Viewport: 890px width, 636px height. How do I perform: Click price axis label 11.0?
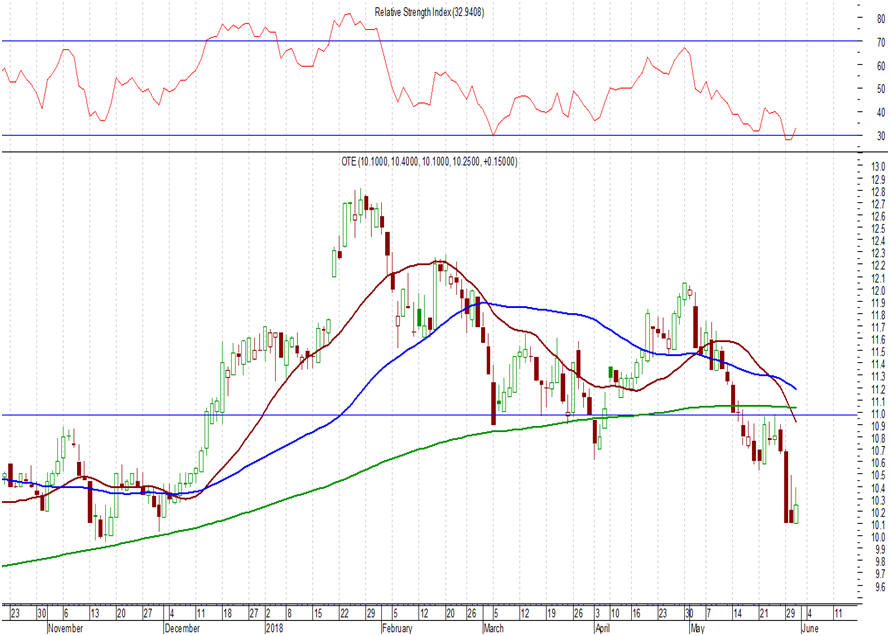pos(878,414)
